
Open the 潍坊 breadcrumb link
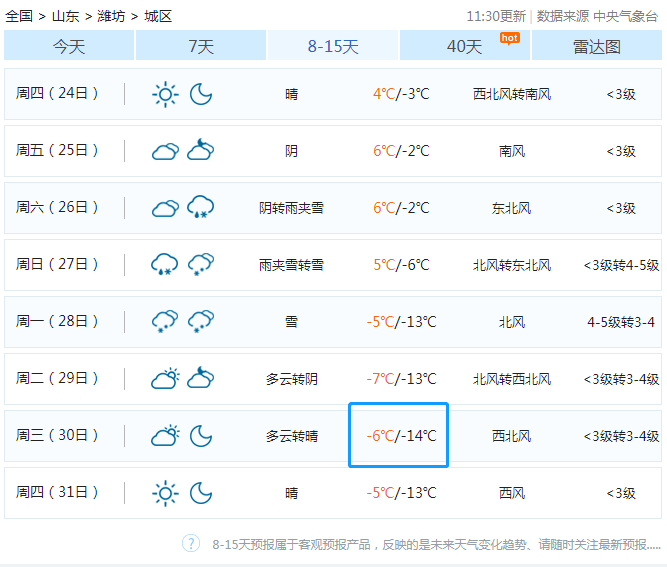pos(111,16)
